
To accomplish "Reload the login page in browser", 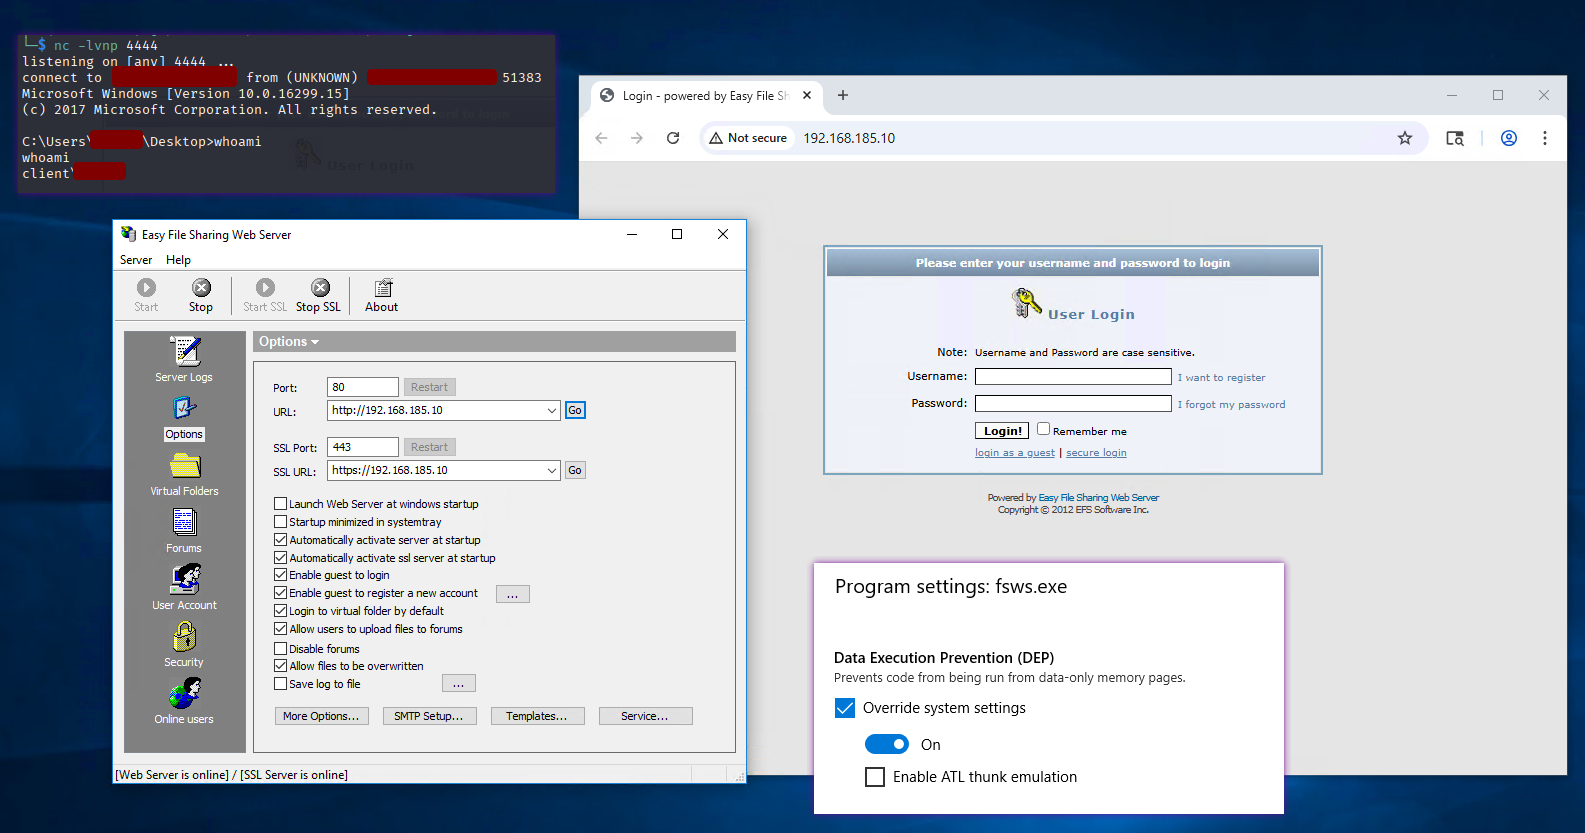I will click(673, 138).
